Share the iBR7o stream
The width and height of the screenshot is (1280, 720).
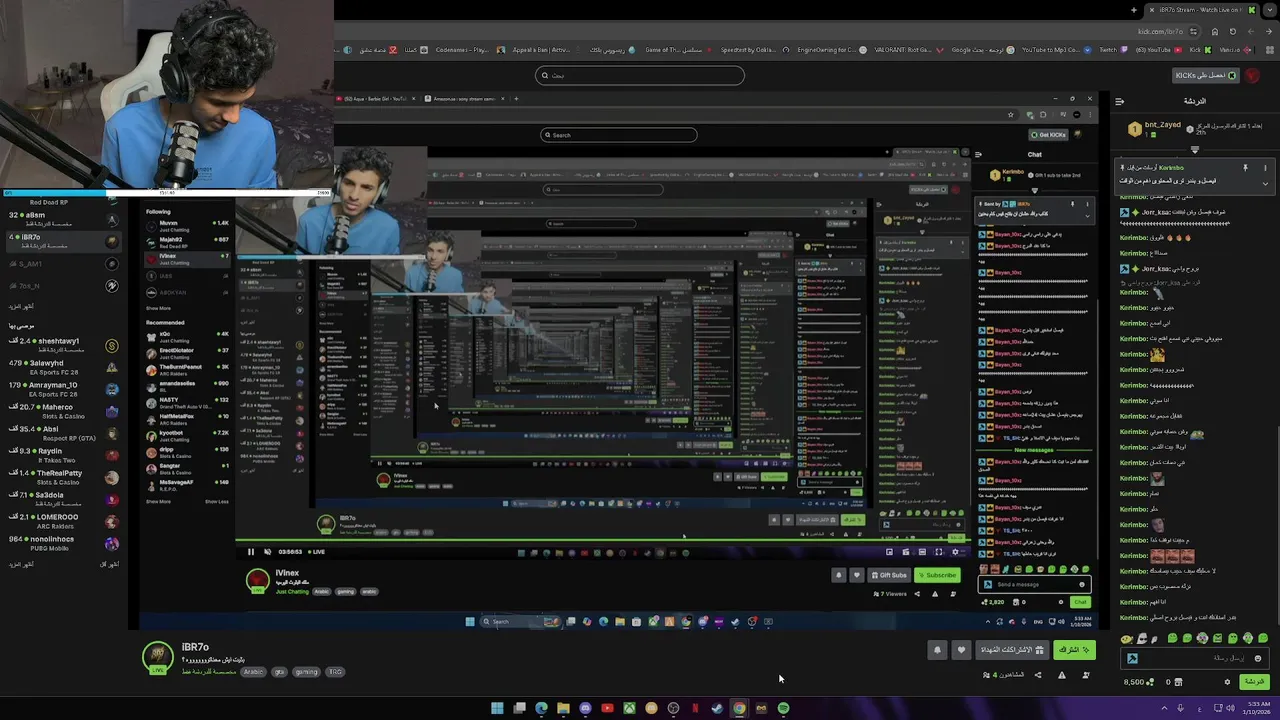(1038, 675)
